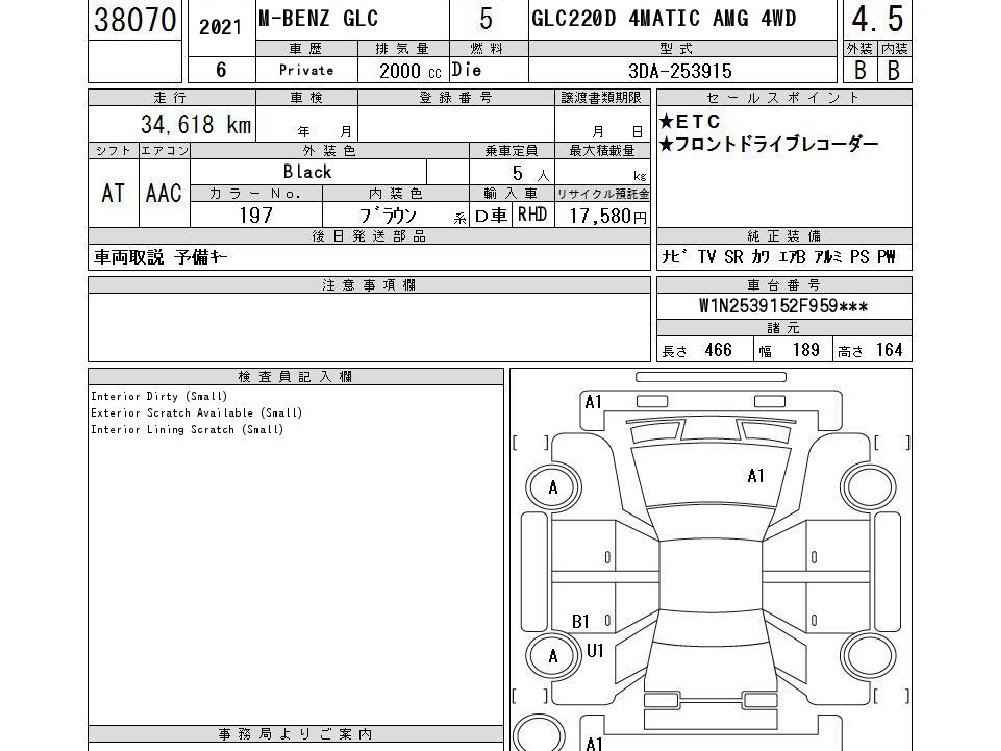Image resolution: width=1001 pixels, height=751 pixels.
Task: Click the mileage value 34,618 km
Action: click(x=196, y=124)
